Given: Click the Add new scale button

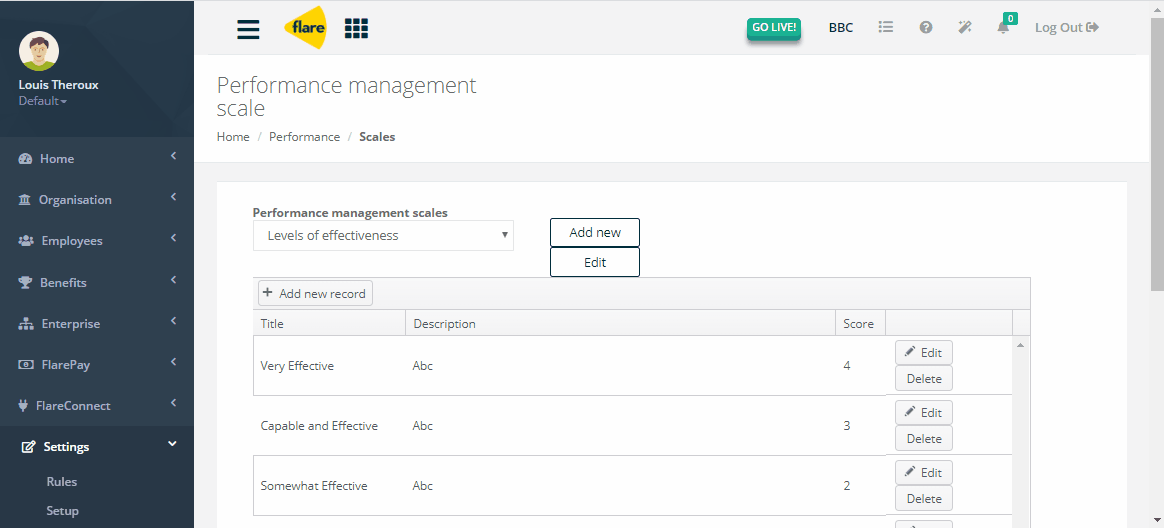Looking at the screenshot, I should (595, 232).
